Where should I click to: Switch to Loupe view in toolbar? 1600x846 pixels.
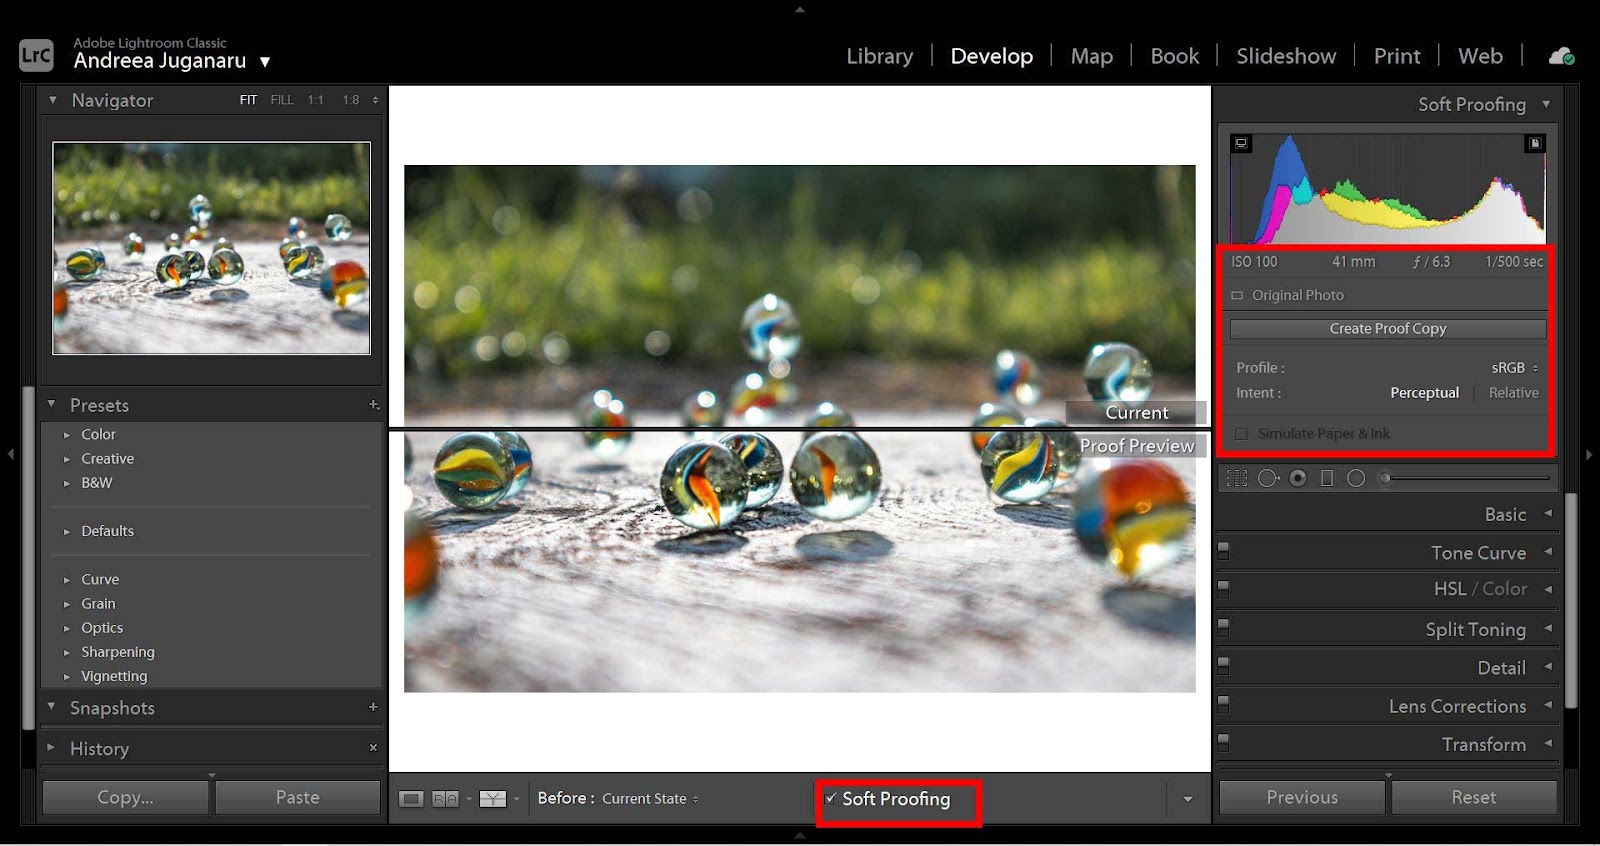click(411, 799)
